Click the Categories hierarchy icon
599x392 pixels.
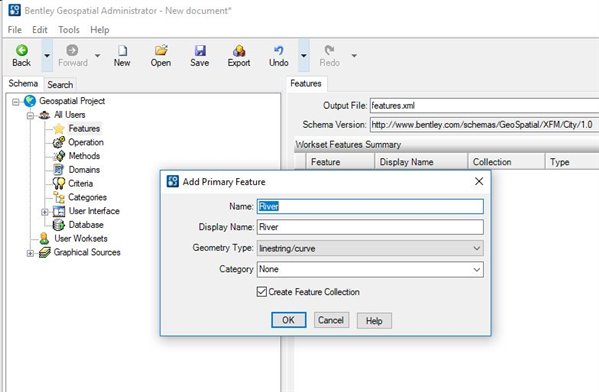click(x=59, y=197)
